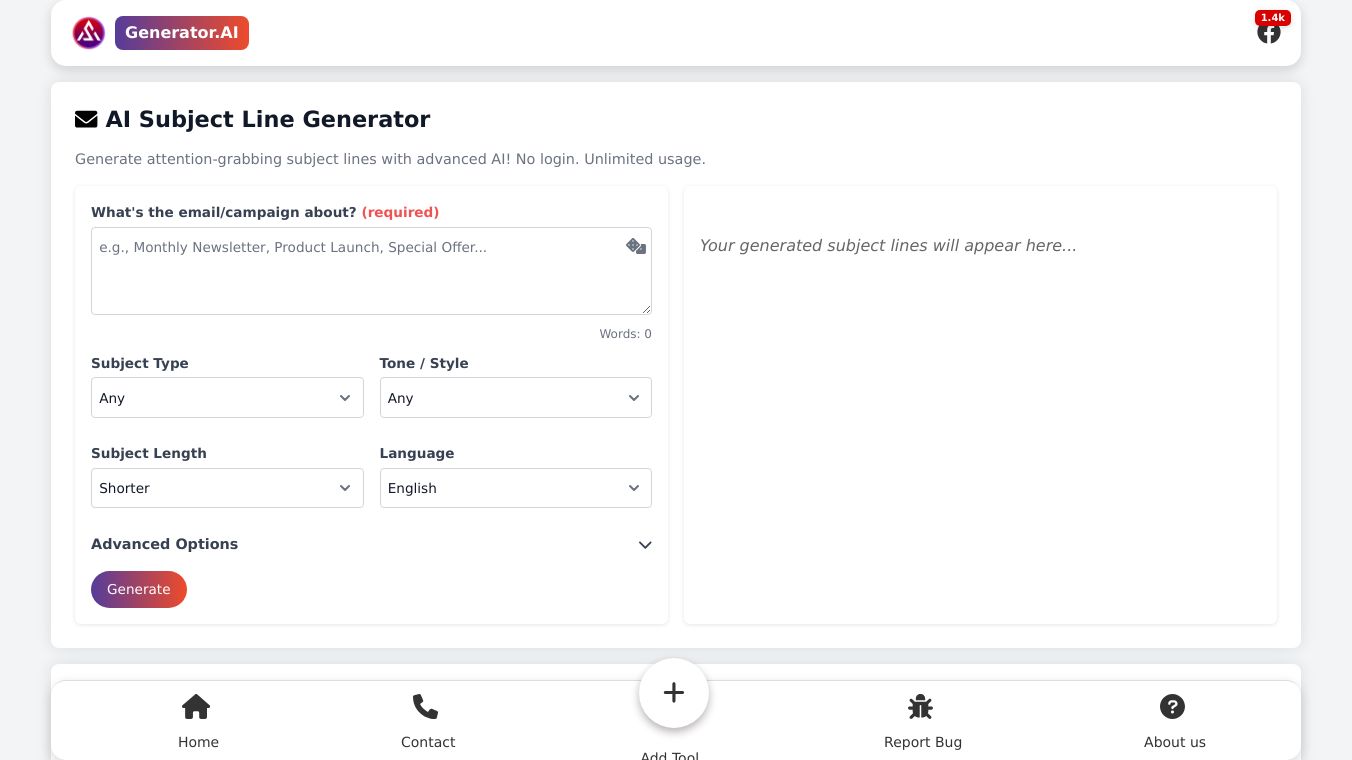1352x760 pixels.
Task: Click the Generator.AI brand badge
Action: [x=182, y=33]
